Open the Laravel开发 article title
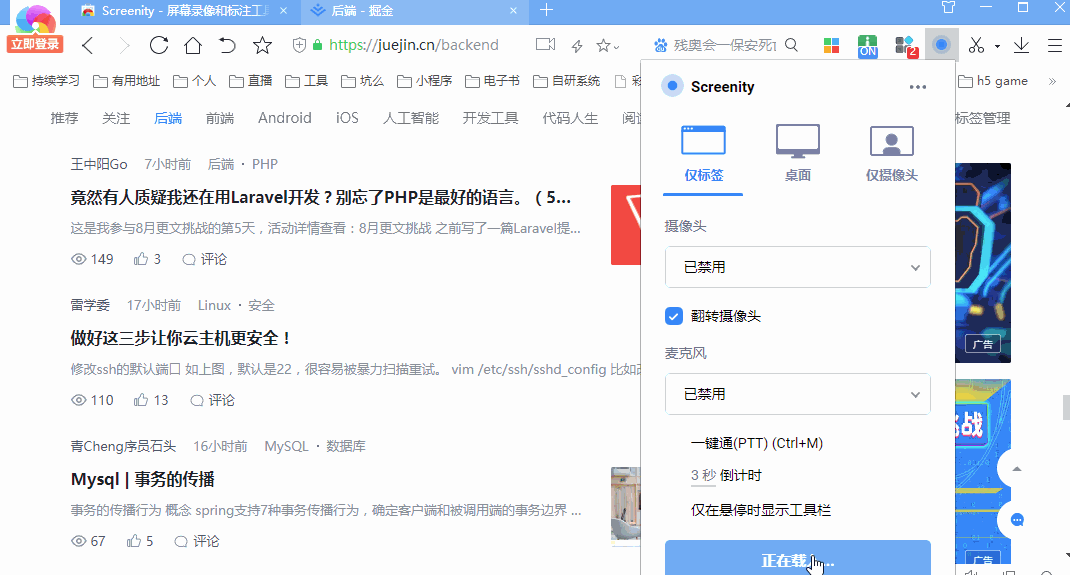 (x=321, y=198)
